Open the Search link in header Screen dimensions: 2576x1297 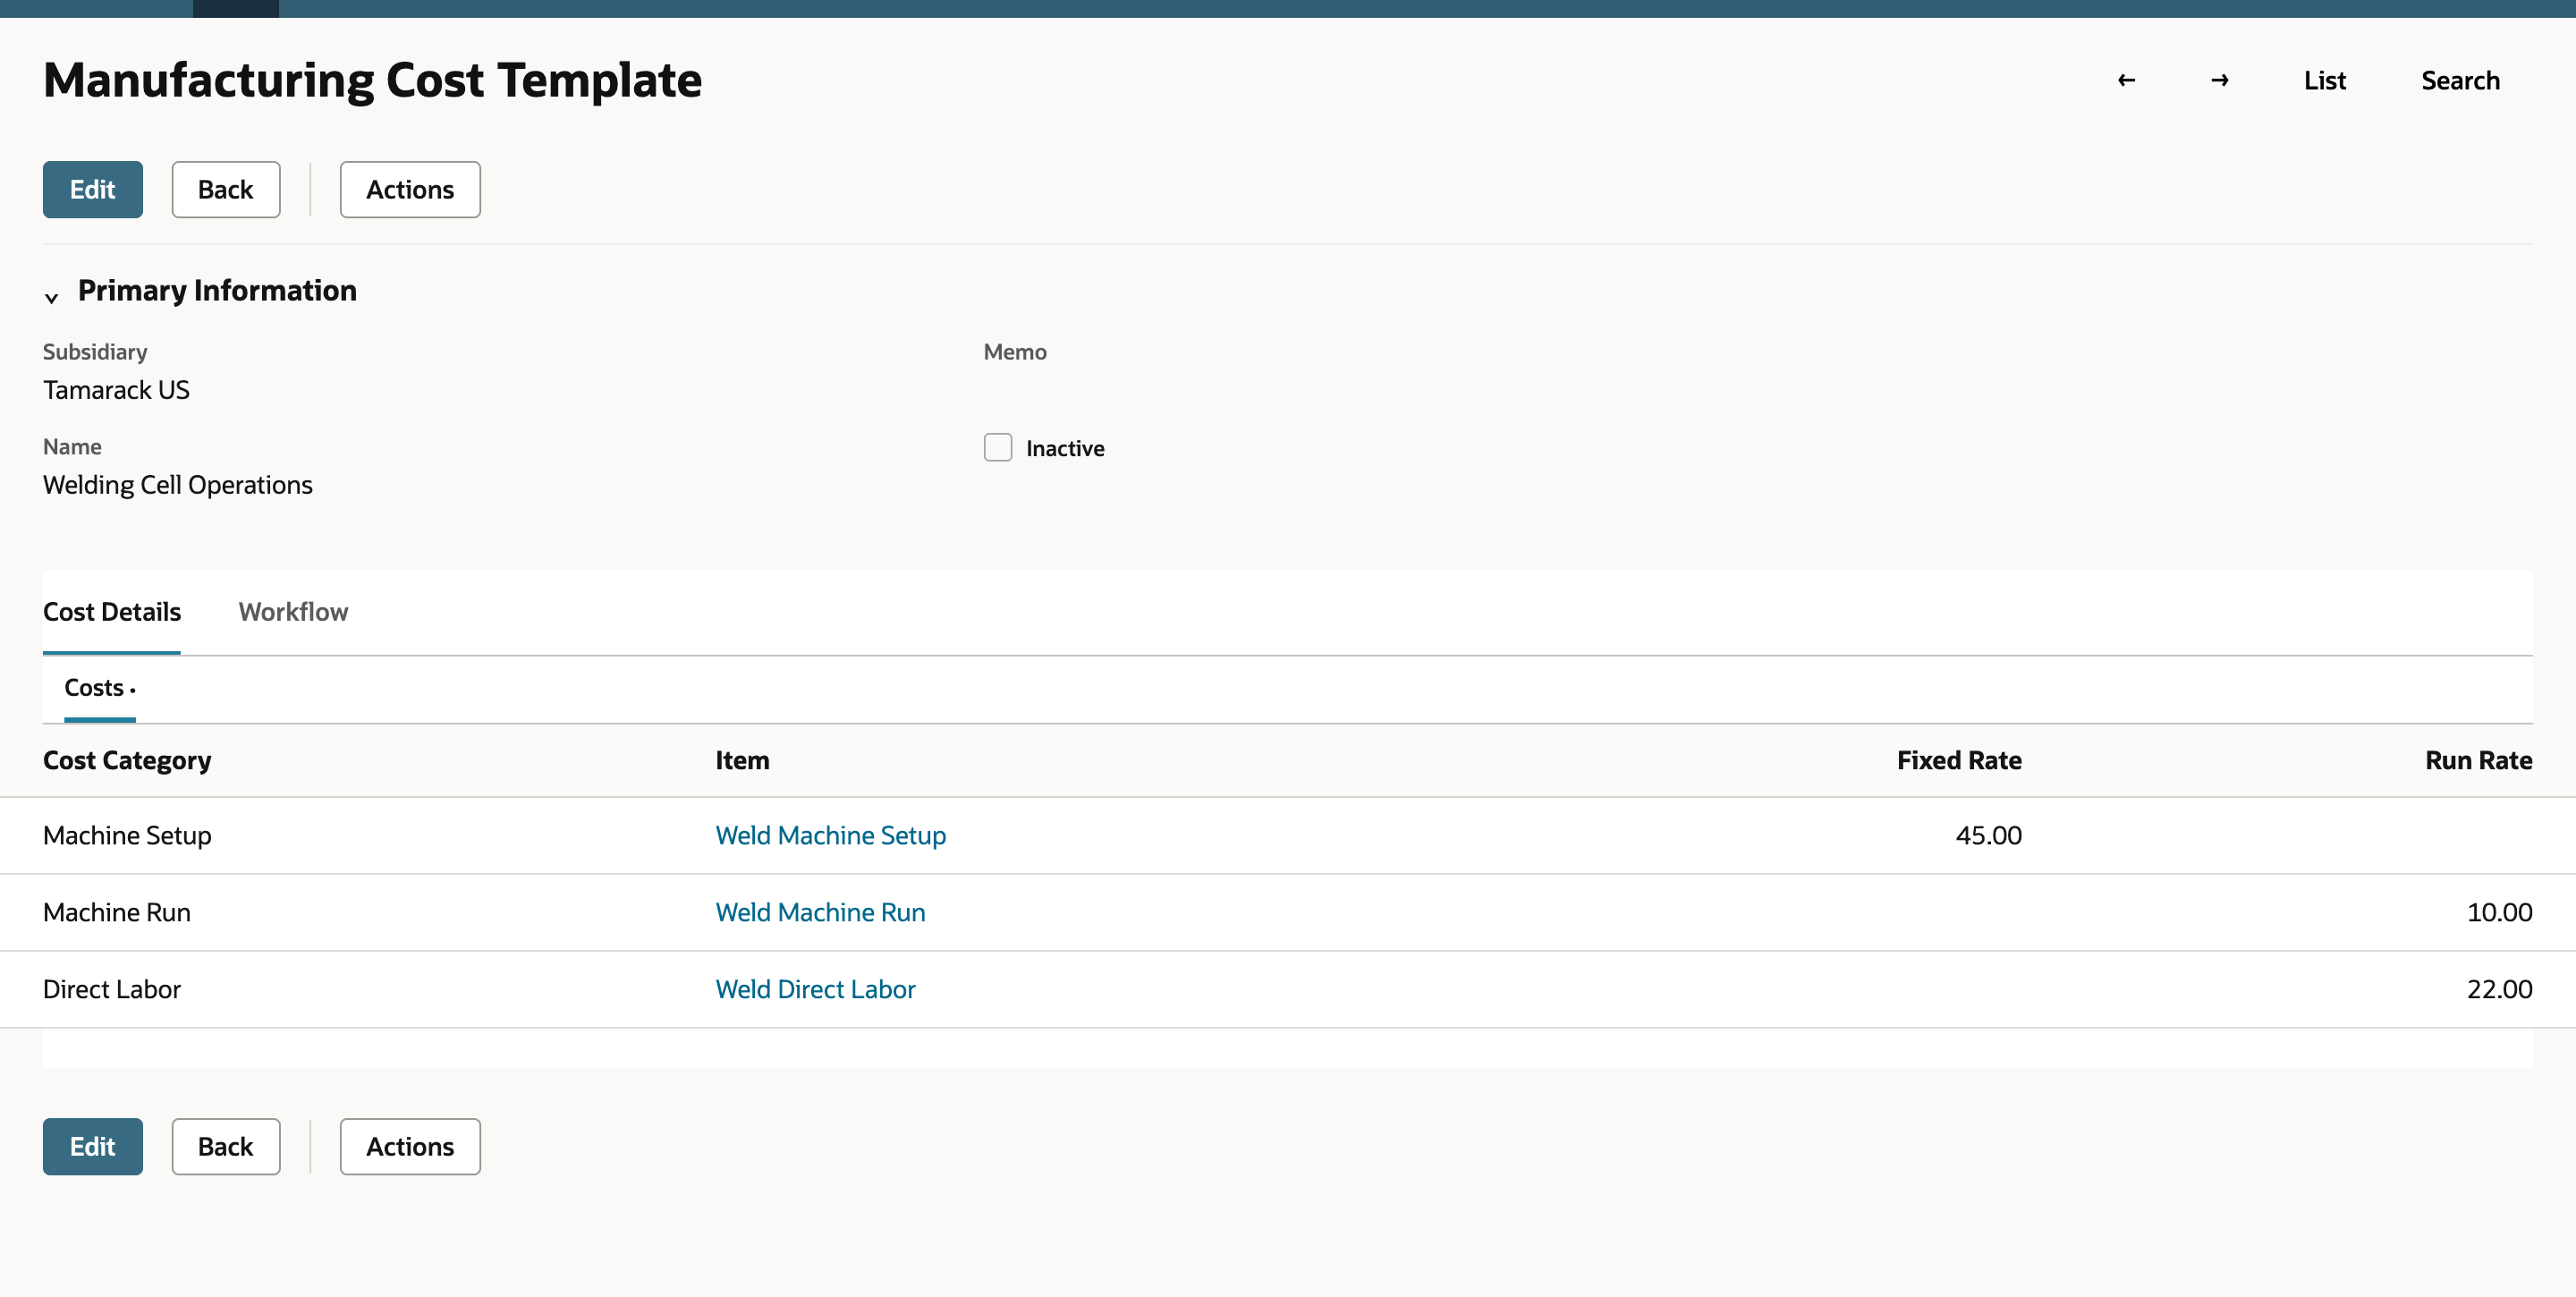click(2460, 80)
